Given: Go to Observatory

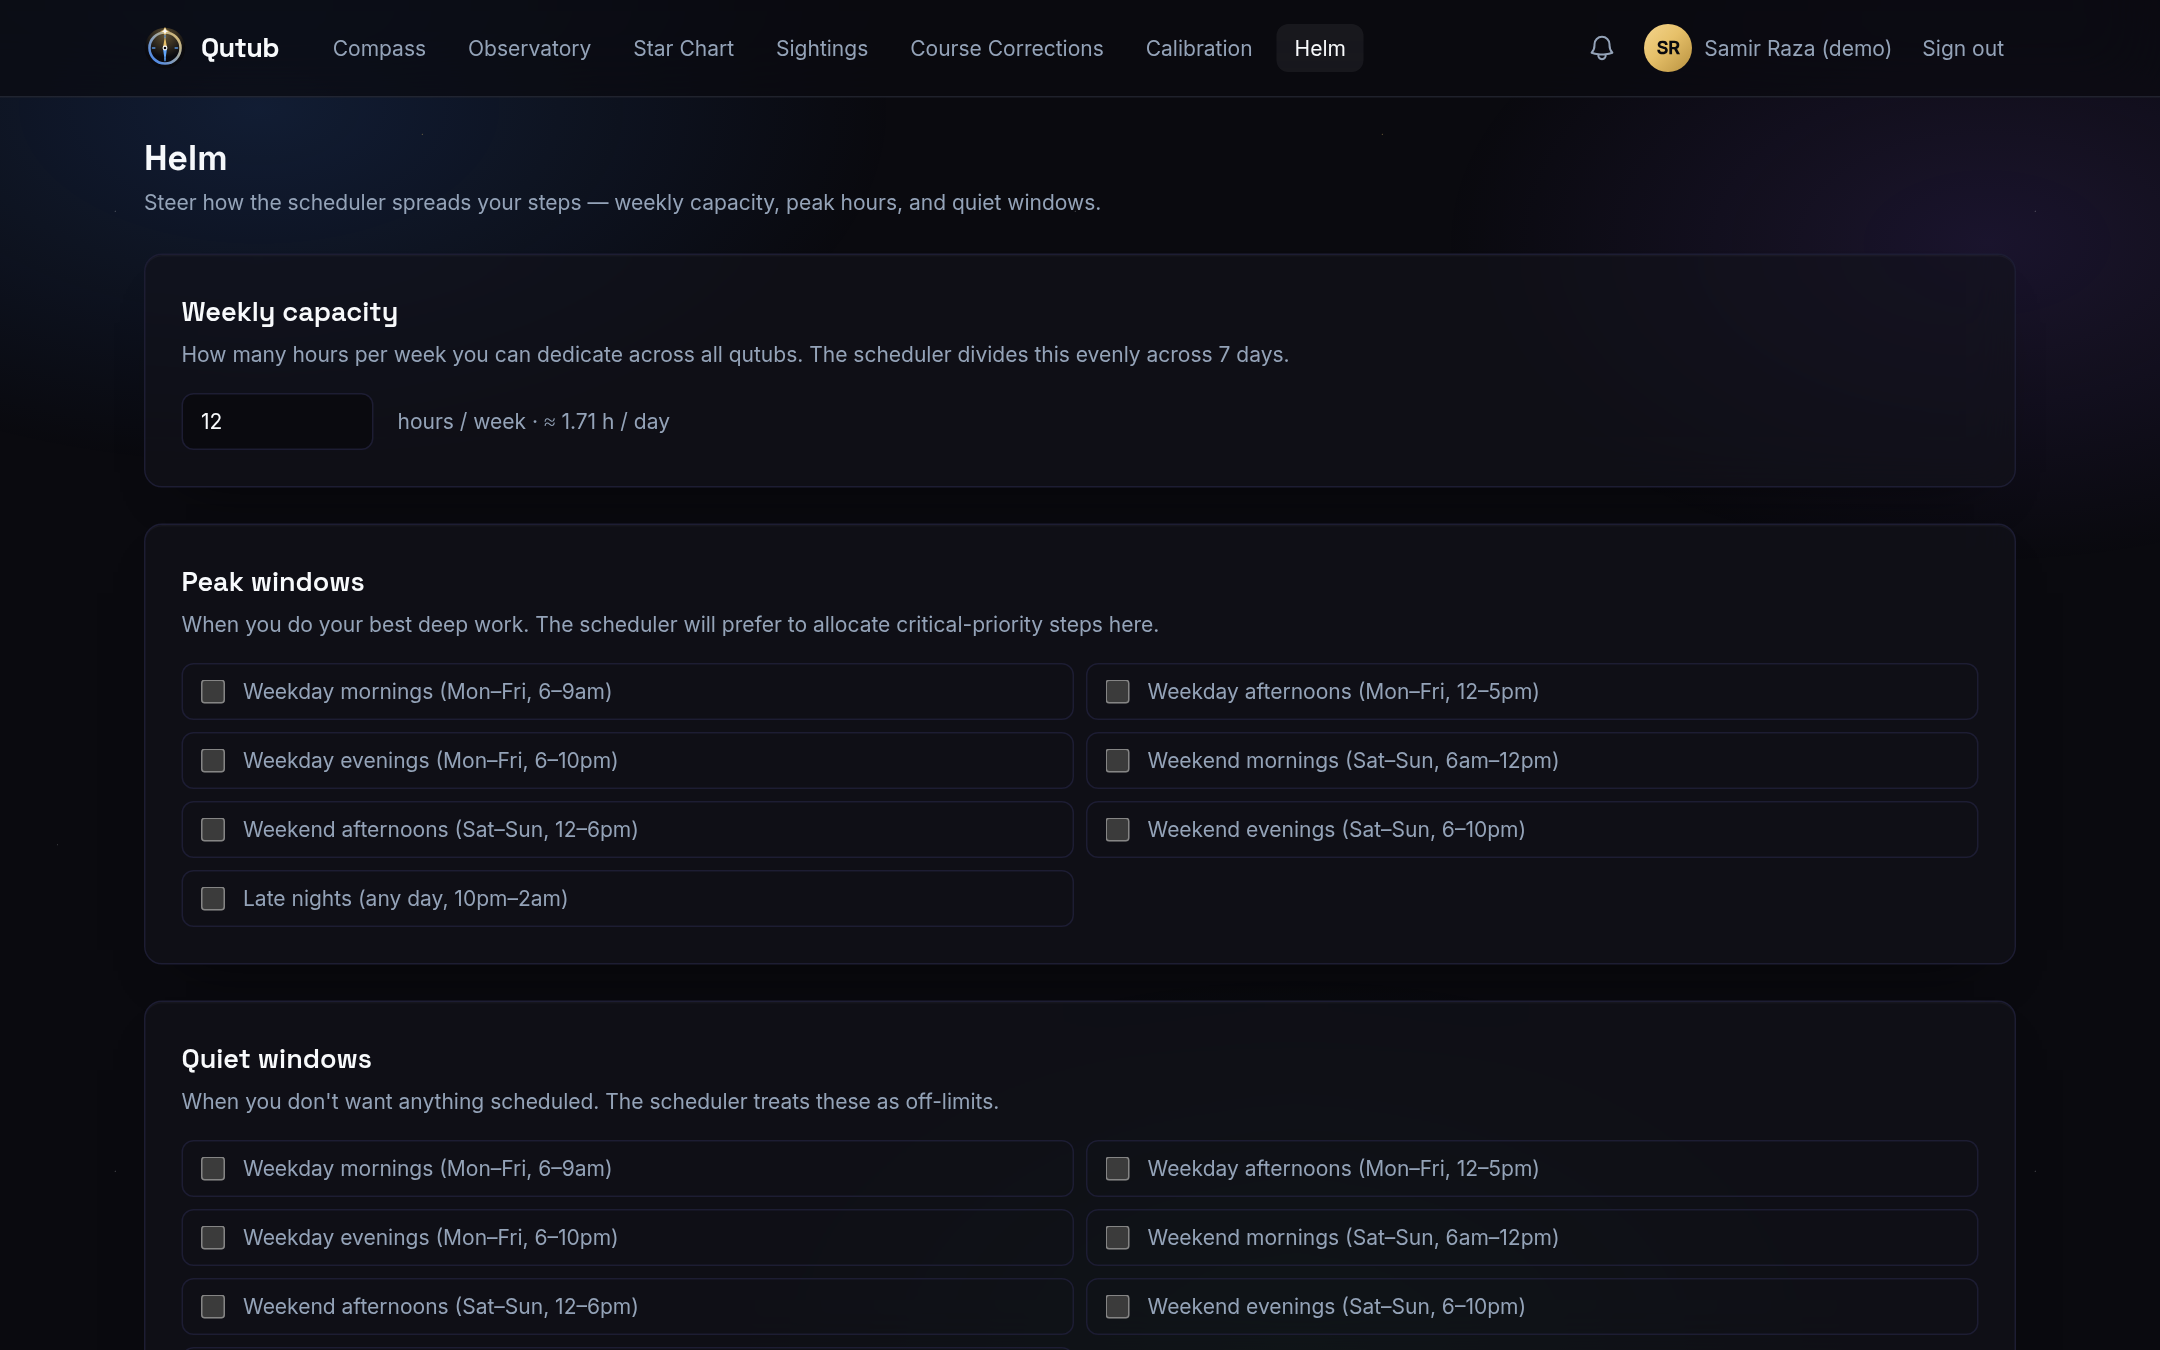Looking at the screenshot, I should 529,48.
